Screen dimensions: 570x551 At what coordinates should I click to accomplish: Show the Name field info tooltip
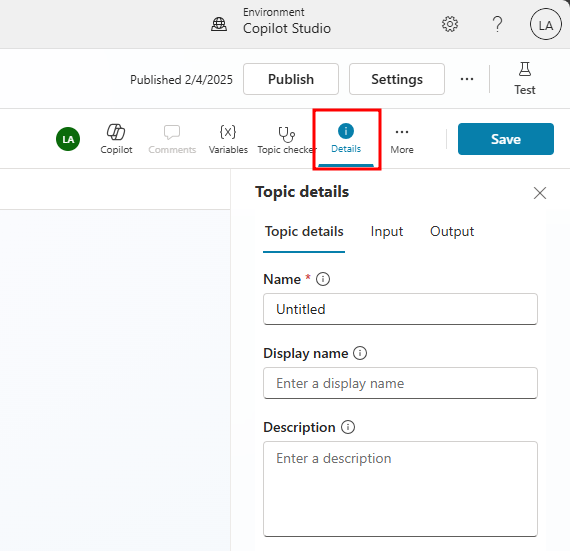click(323, 279)
